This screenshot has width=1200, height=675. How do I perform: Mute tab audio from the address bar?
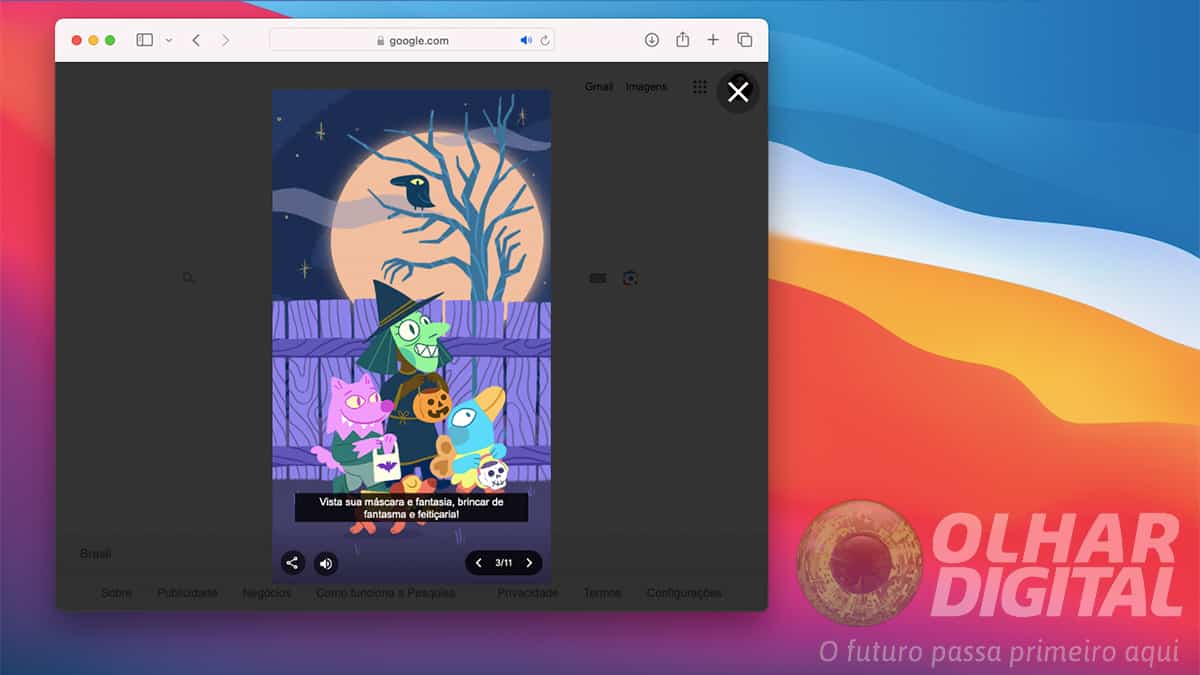pyautogui.click(x=526, y=40)
